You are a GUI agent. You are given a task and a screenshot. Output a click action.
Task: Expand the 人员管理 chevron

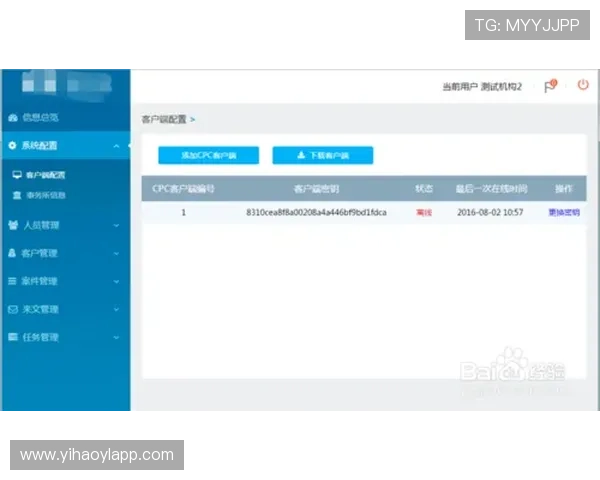pos(116,225)
